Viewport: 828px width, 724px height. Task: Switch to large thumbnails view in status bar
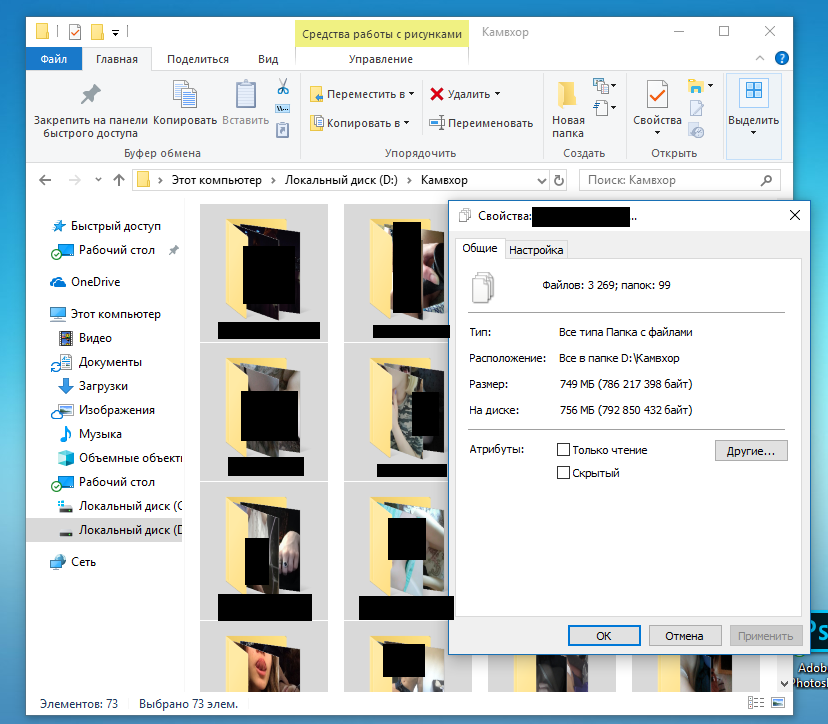tap(778, 702)
